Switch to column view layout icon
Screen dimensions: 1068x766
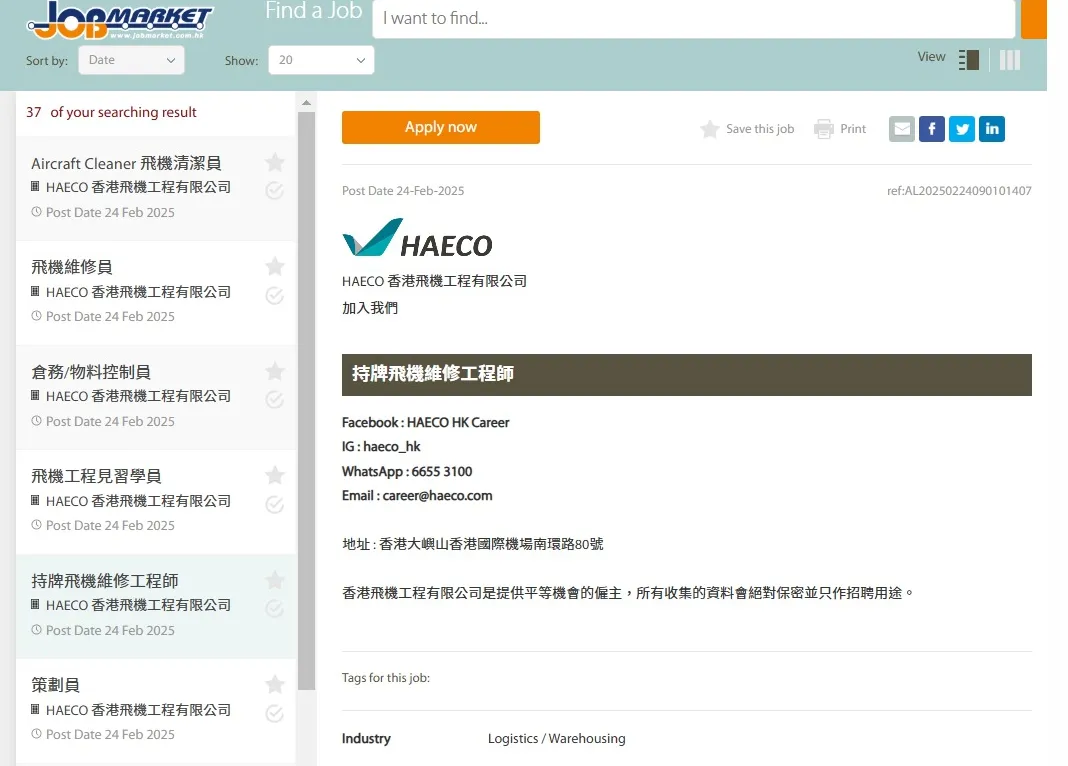1010,60
